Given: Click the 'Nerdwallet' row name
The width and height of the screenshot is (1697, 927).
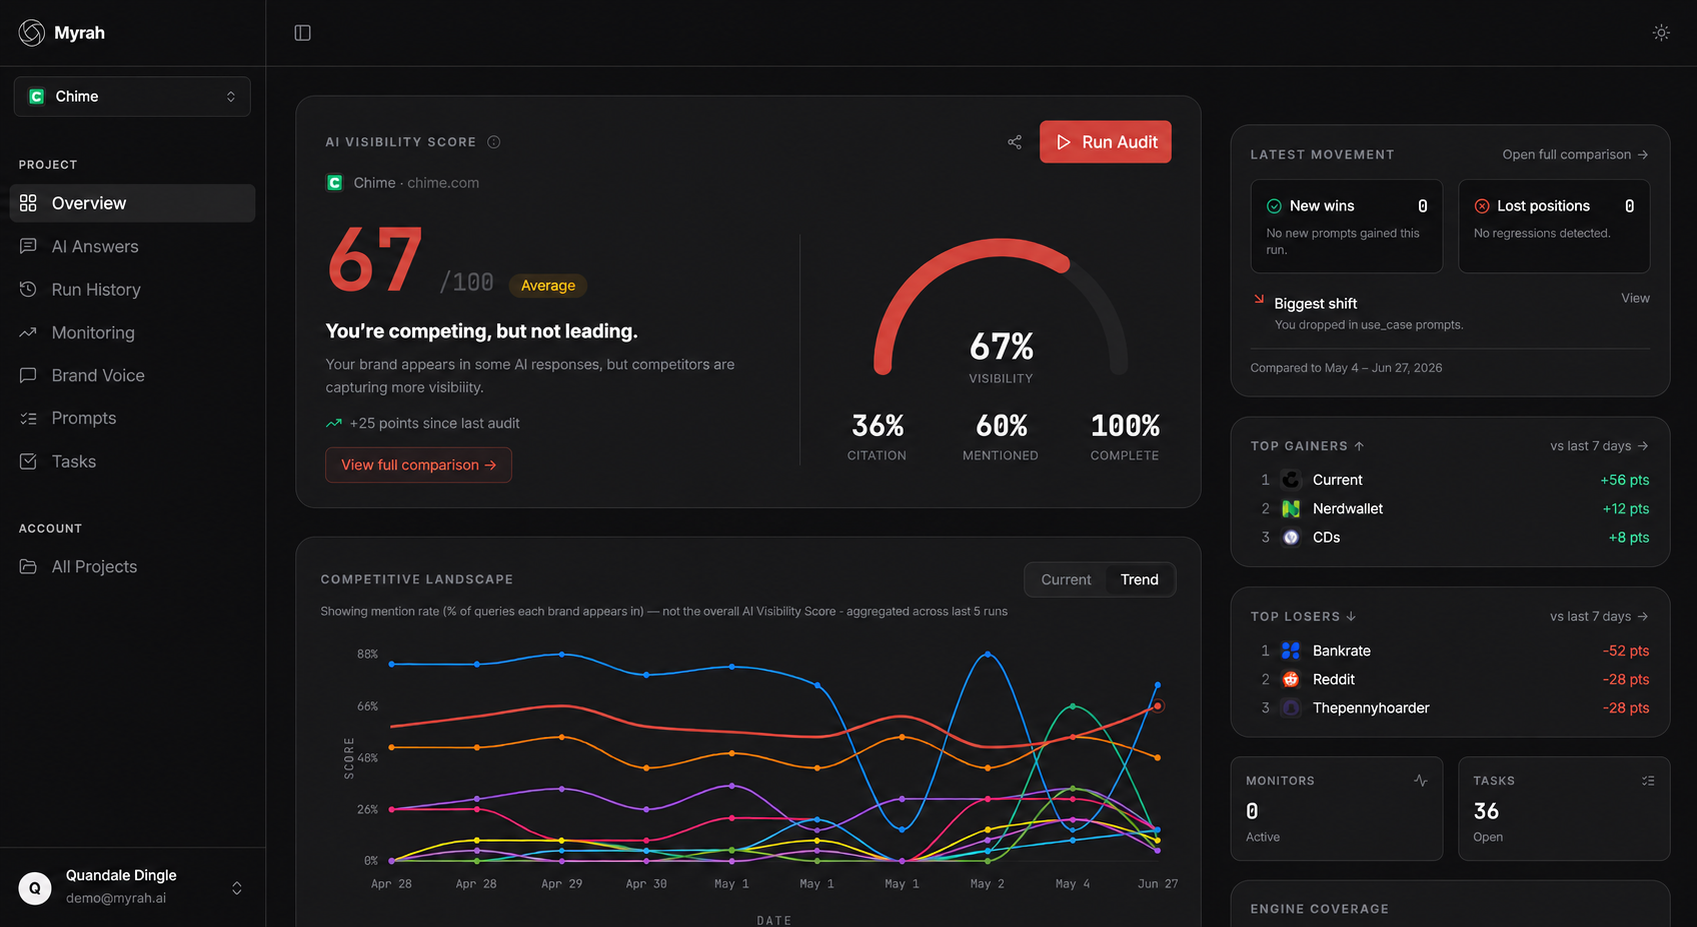Looking at the screenshot, I should tap(1348, 509).
